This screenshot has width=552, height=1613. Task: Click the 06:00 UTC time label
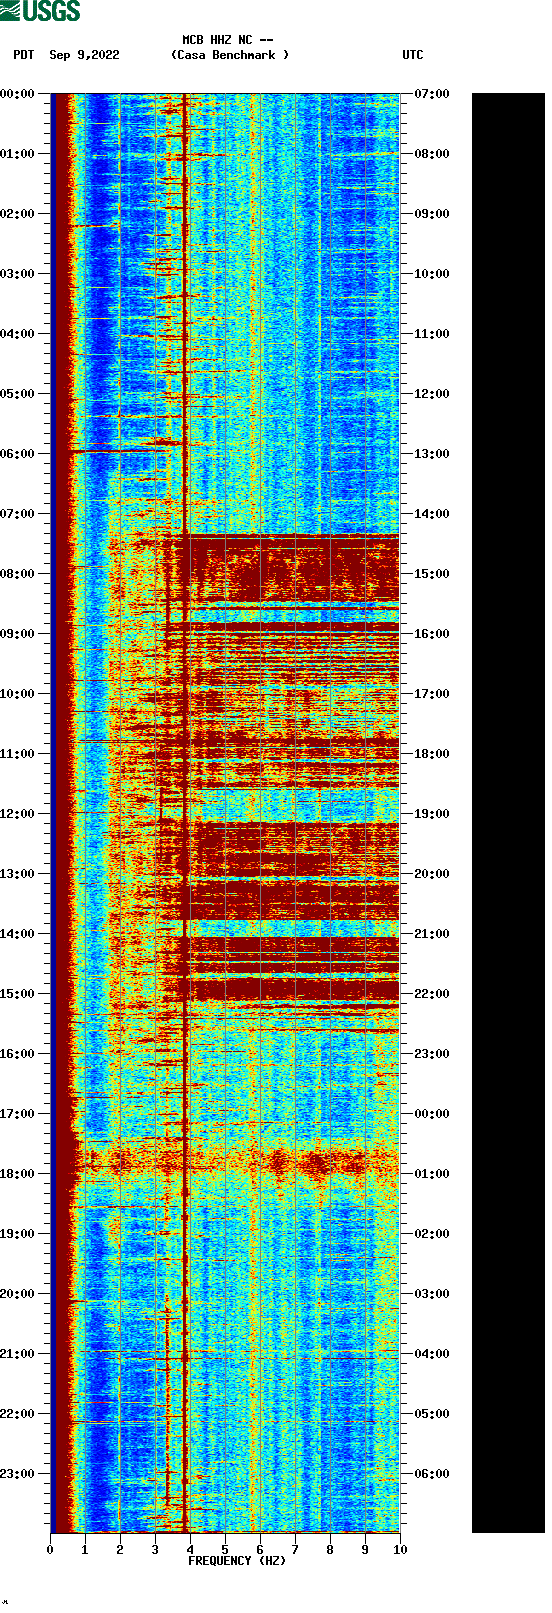(x=432, y=1474)
